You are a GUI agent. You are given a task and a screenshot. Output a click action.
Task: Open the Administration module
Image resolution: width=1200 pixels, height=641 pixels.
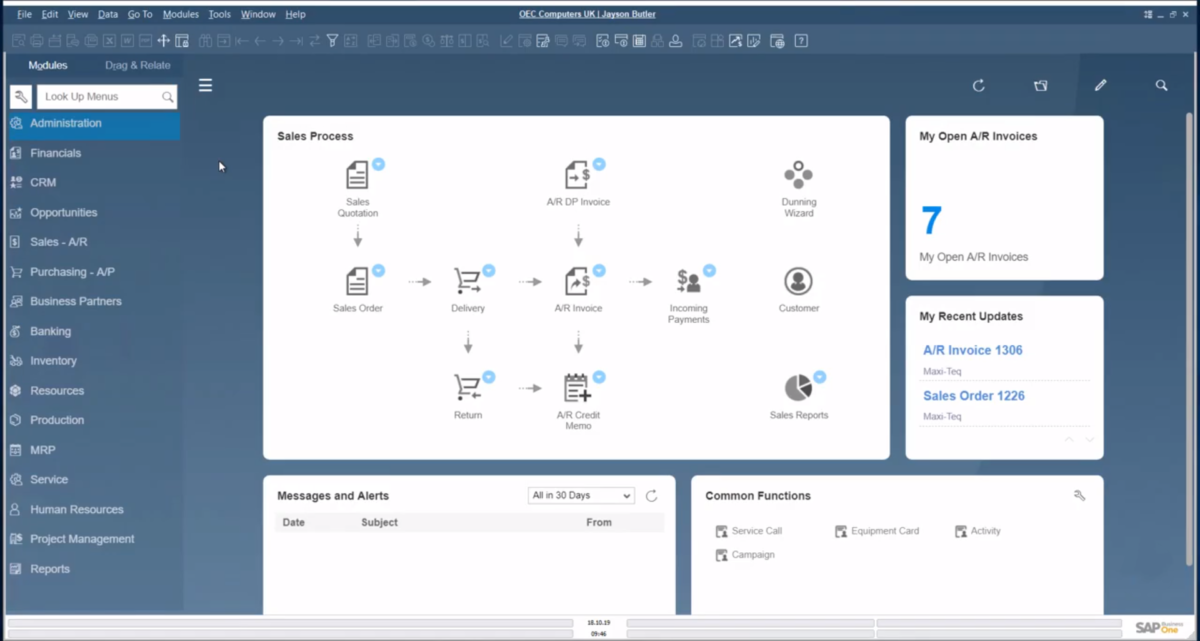[91, 123]
